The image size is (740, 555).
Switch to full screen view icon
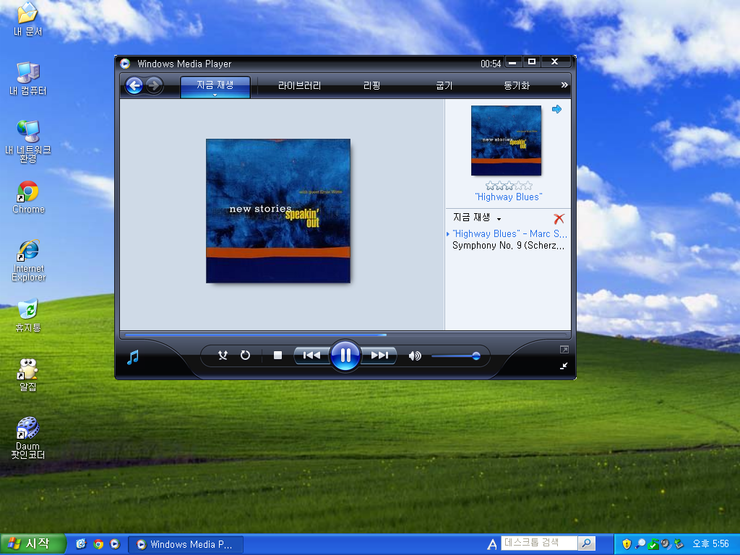(564, 350)
